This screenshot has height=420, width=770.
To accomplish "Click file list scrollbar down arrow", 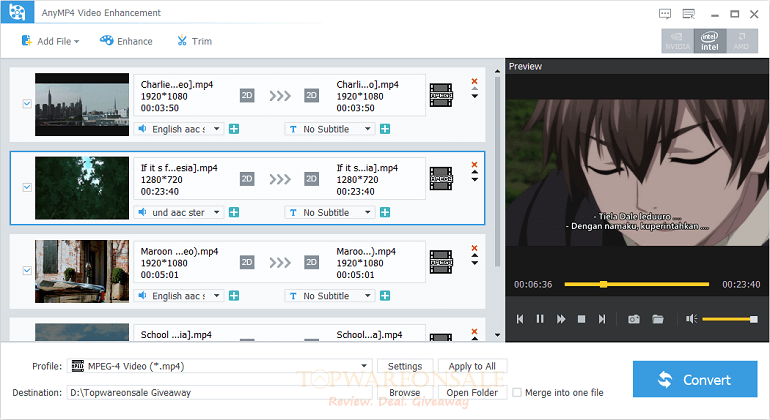I will click(x=497, y=336).
